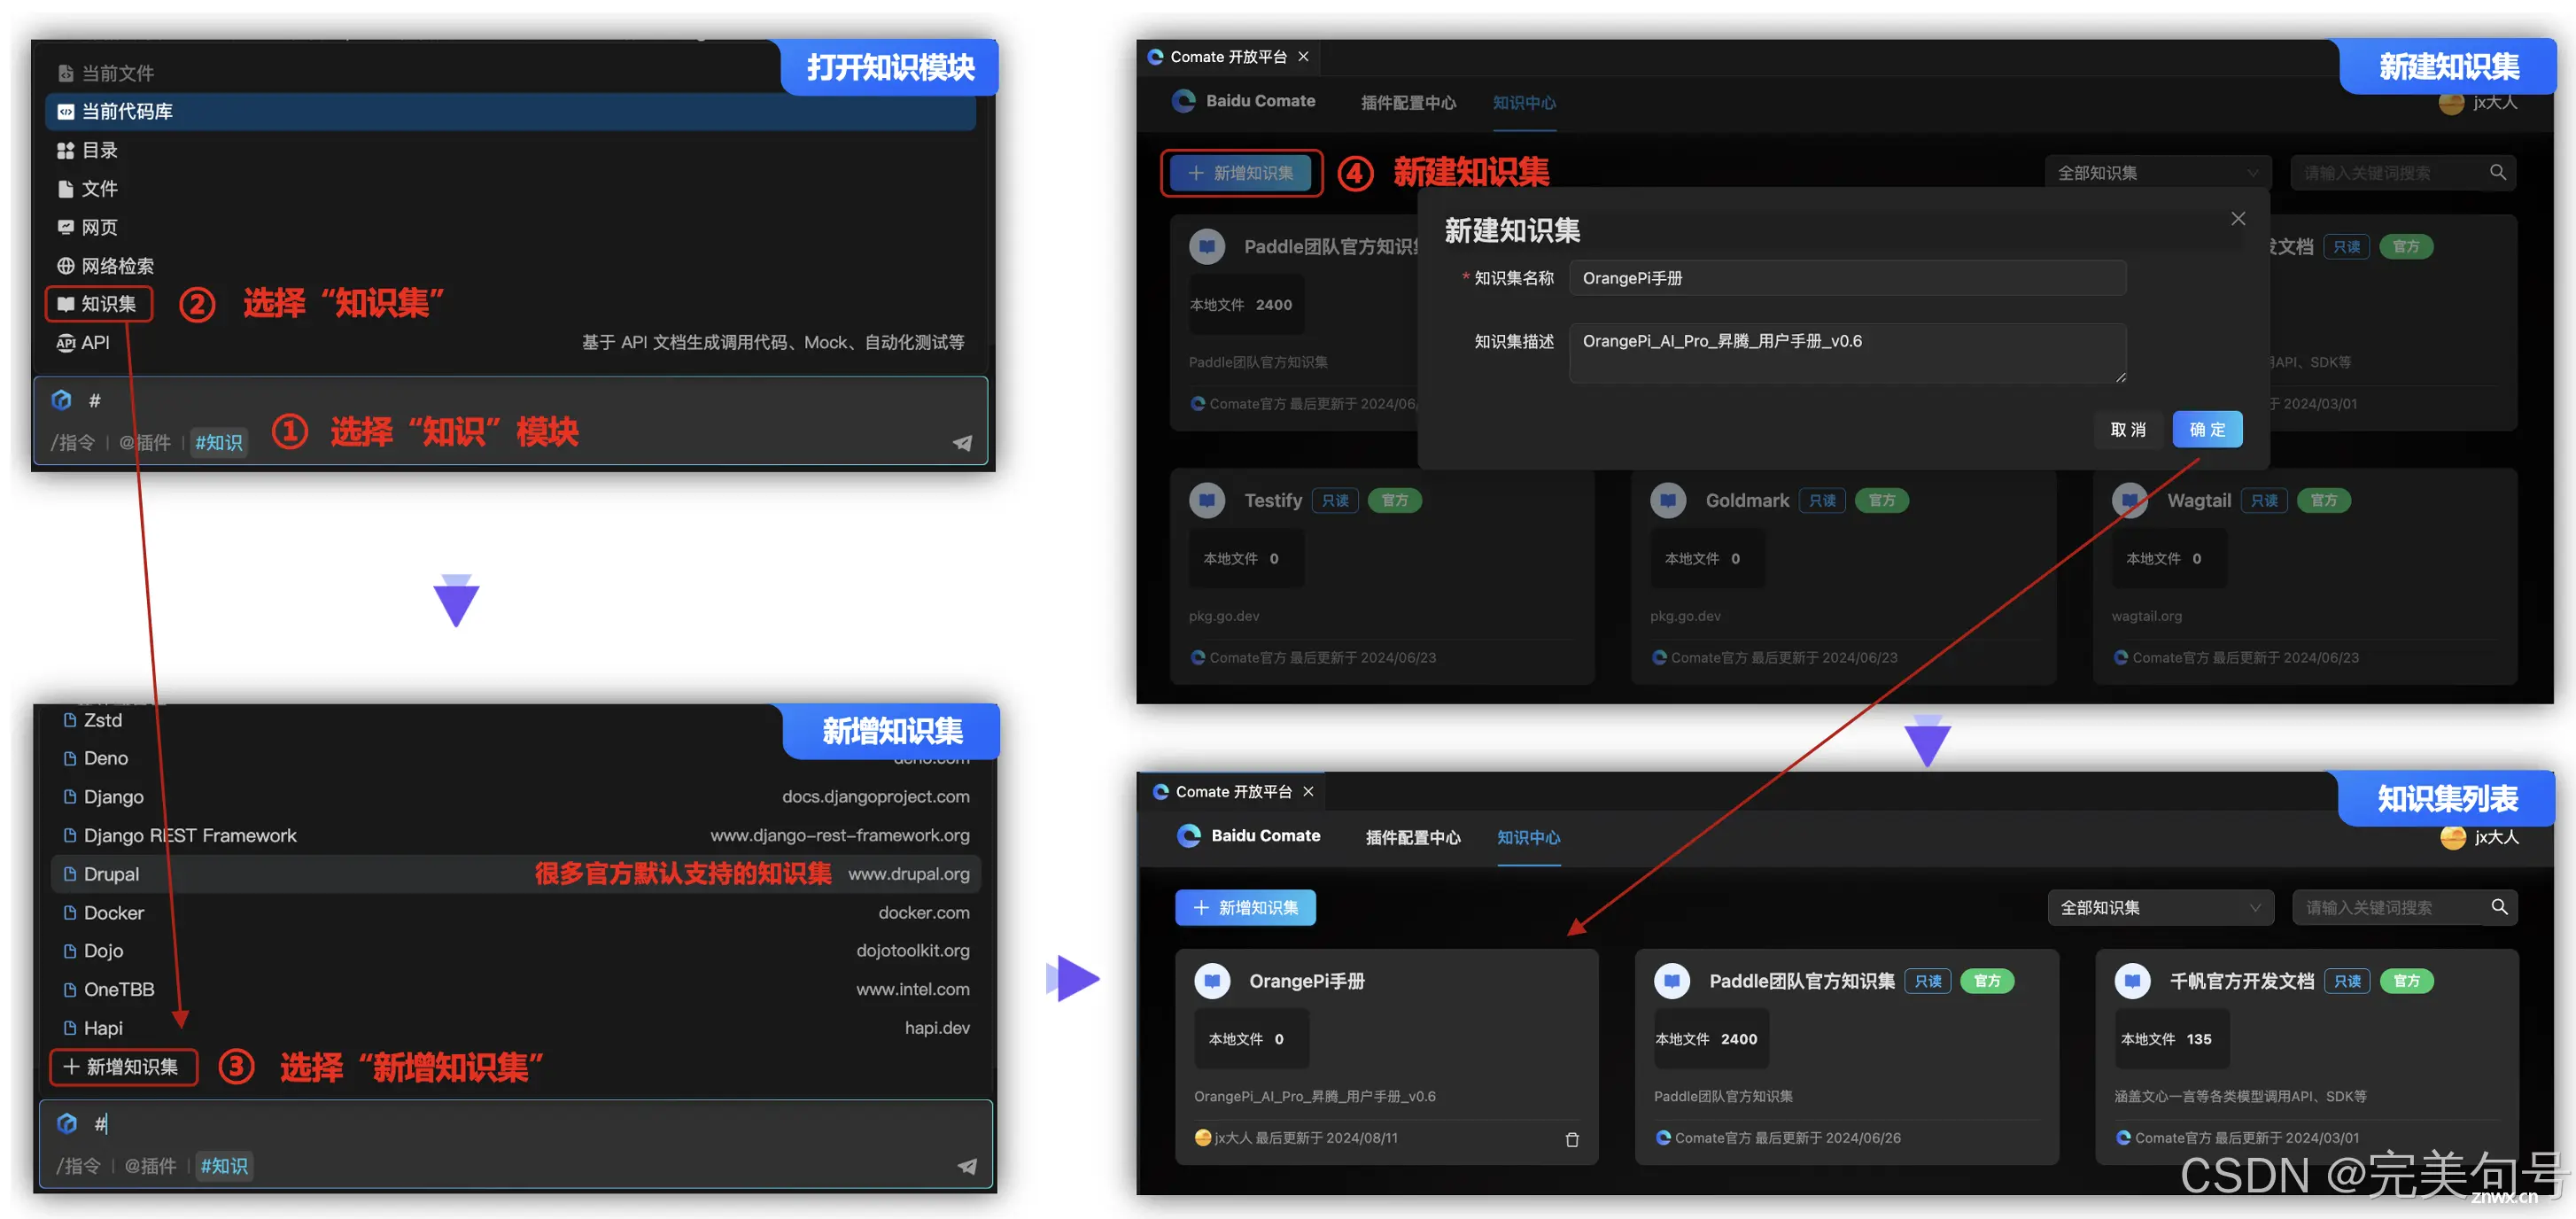
Task: Click 千帆官方开发文档 book icon in bottom-right window
Action: point(2132,981)
